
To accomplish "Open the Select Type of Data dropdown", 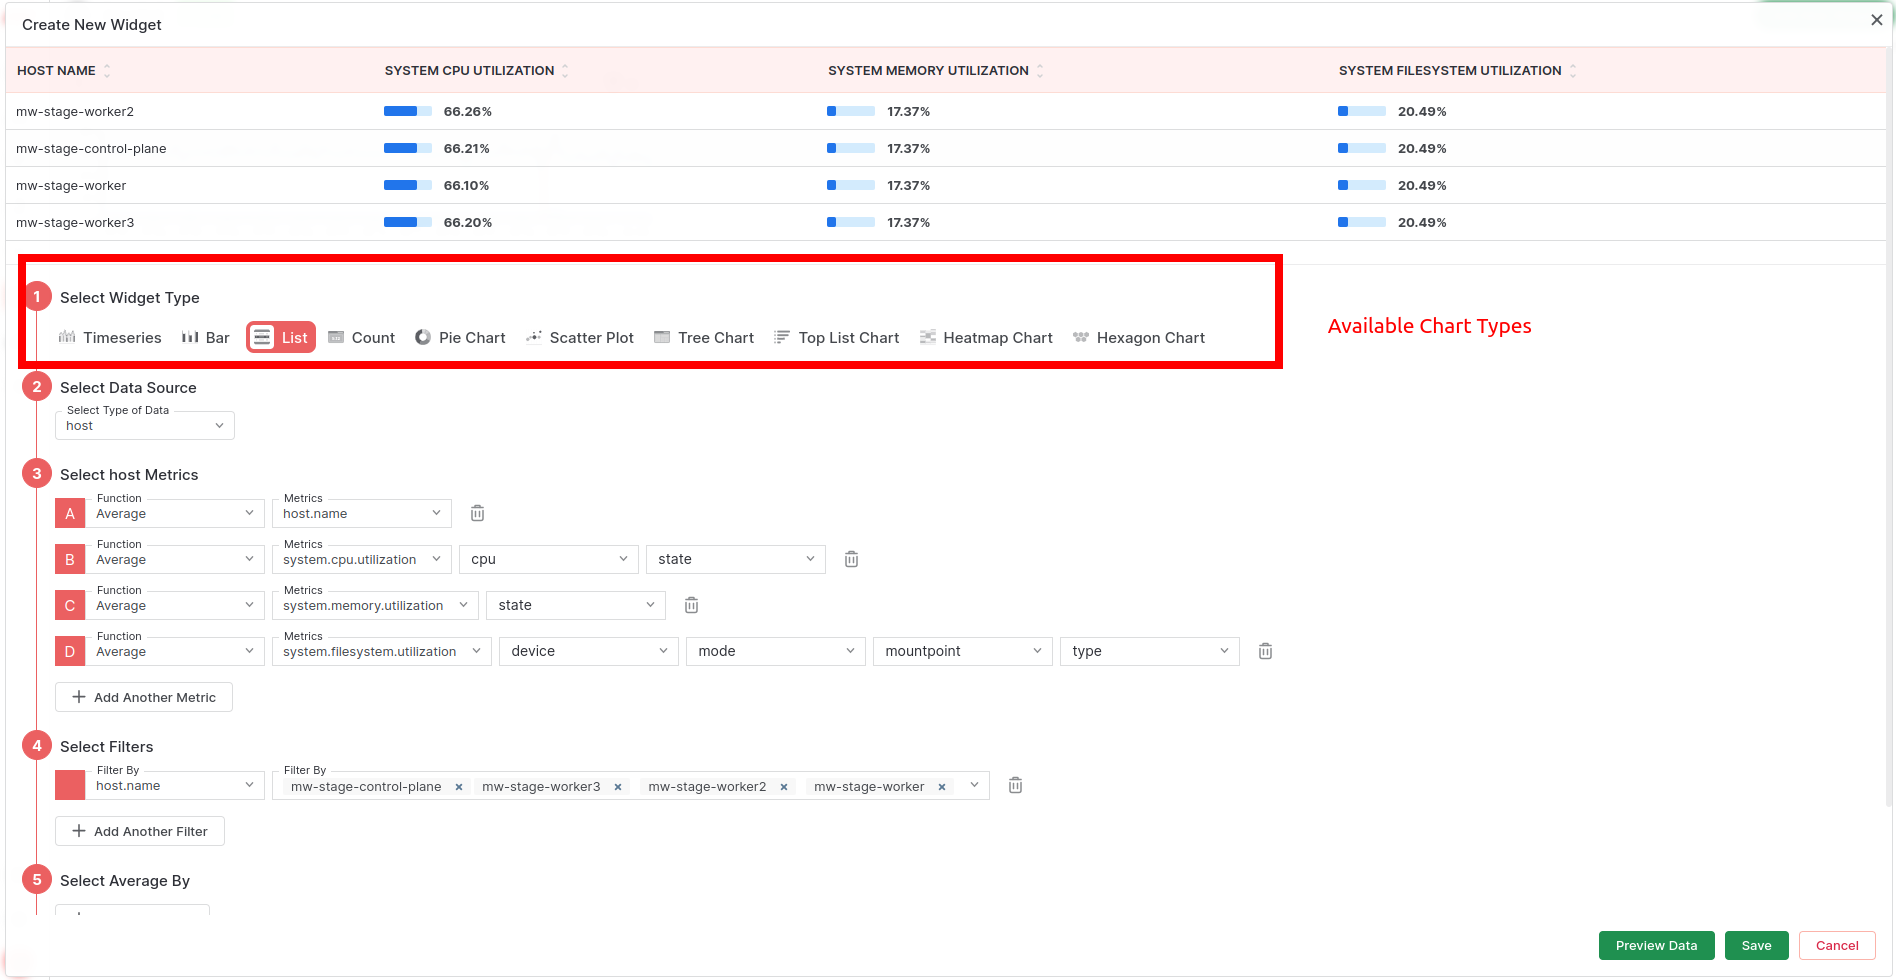I will [x=145, y=426].
